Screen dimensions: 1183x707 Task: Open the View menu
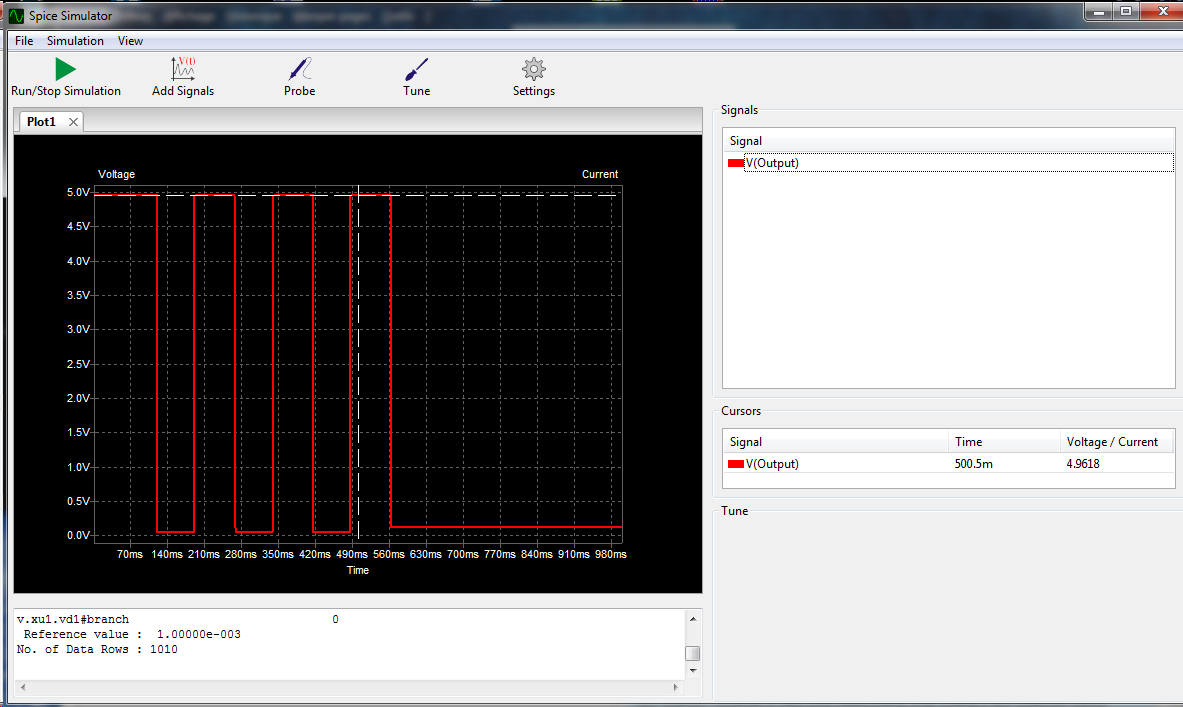[130, 41]
